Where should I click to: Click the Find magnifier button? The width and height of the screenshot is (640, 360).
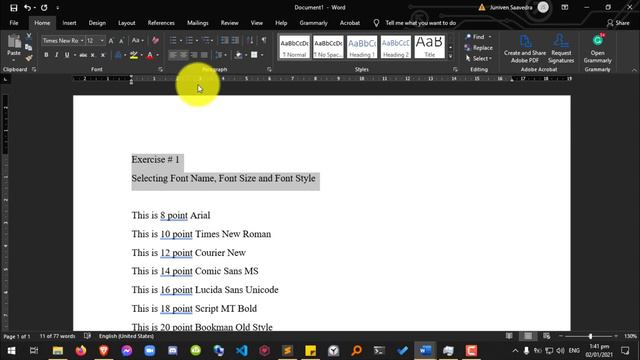pyautogui.click(x=476, y=37)
